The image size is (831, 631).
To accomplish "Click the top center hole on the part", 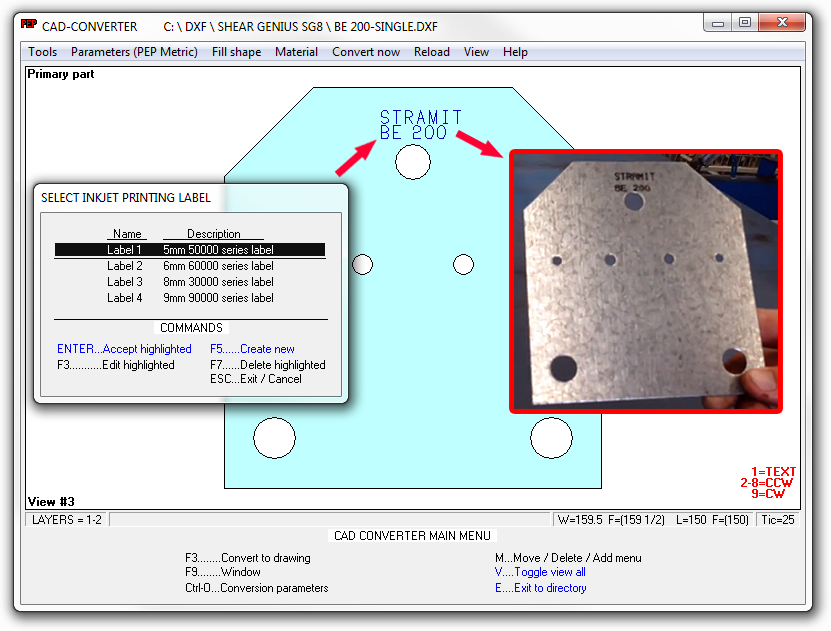I will 413,162.
